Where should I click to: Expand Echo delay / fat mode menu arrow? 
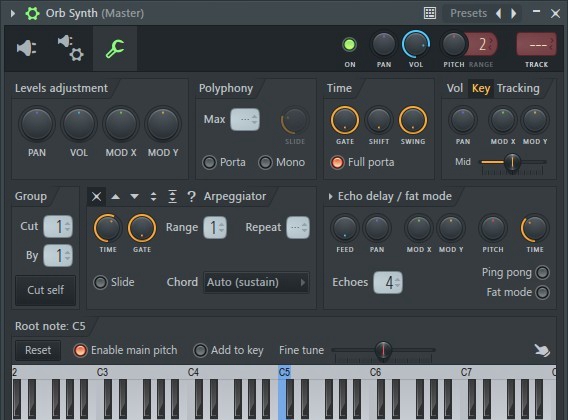click(x=330, y=196)
